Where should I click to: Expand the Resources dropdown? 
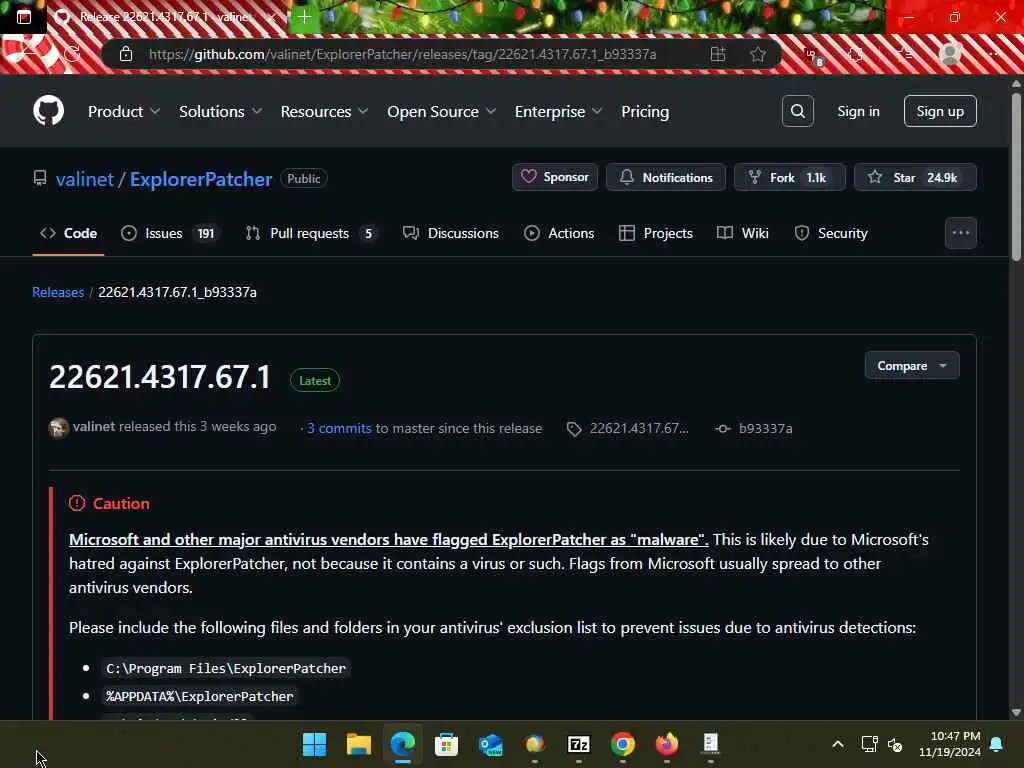point(325,112)
